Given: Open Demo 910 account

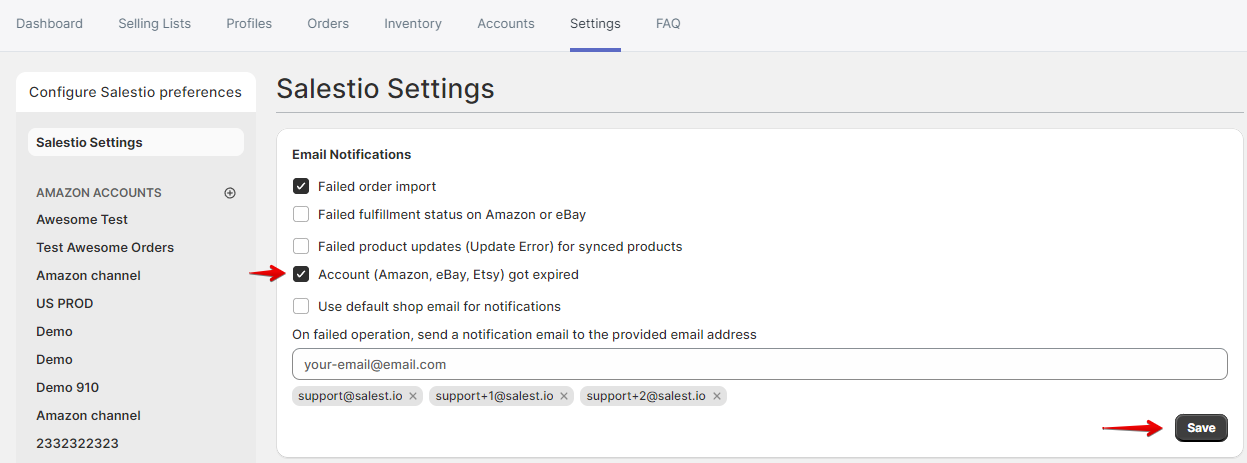Looking at the screenshot, I should coord(67,387).
